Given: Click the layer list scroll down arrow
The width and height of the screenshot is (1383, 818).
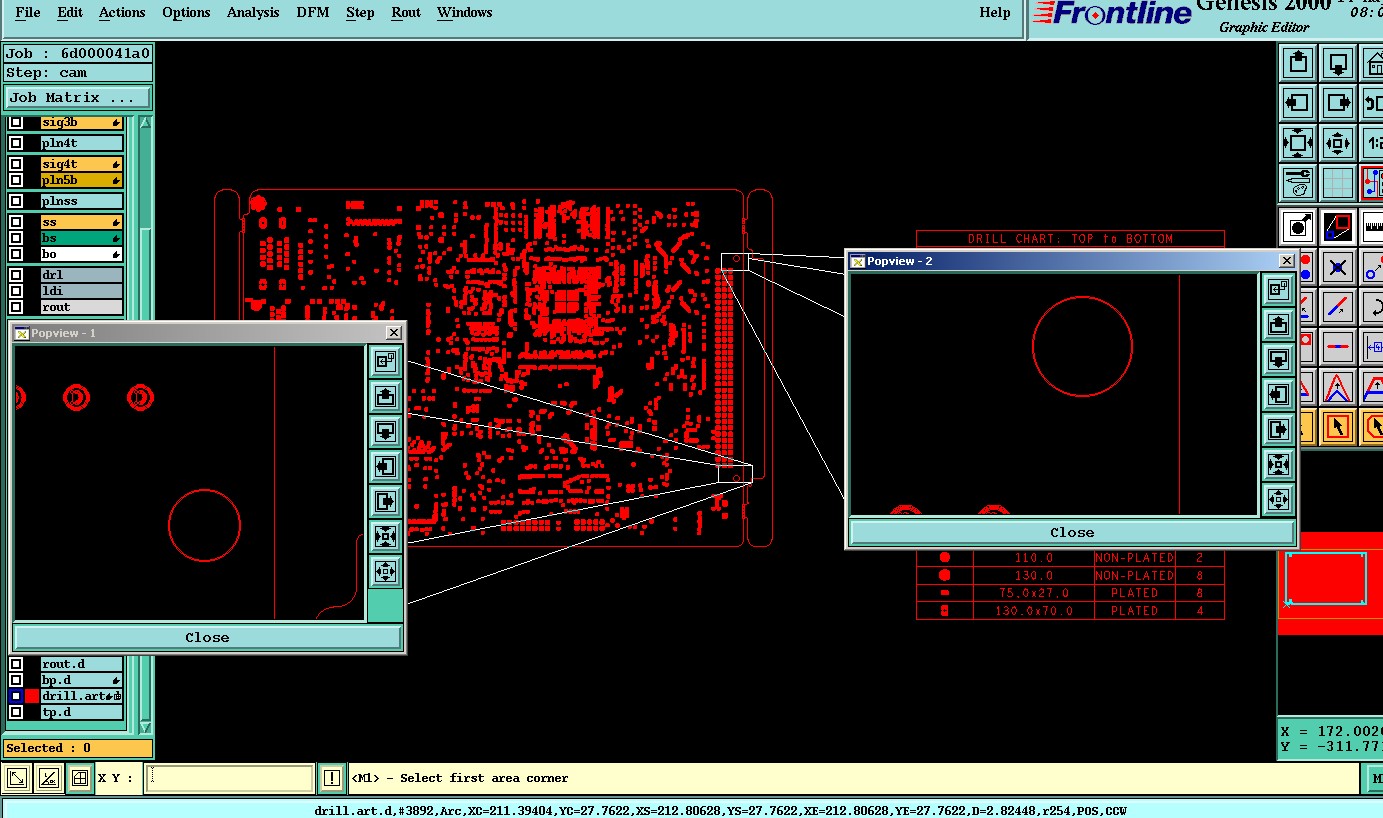Looking at the screenshot, I should tap(145, 727).
